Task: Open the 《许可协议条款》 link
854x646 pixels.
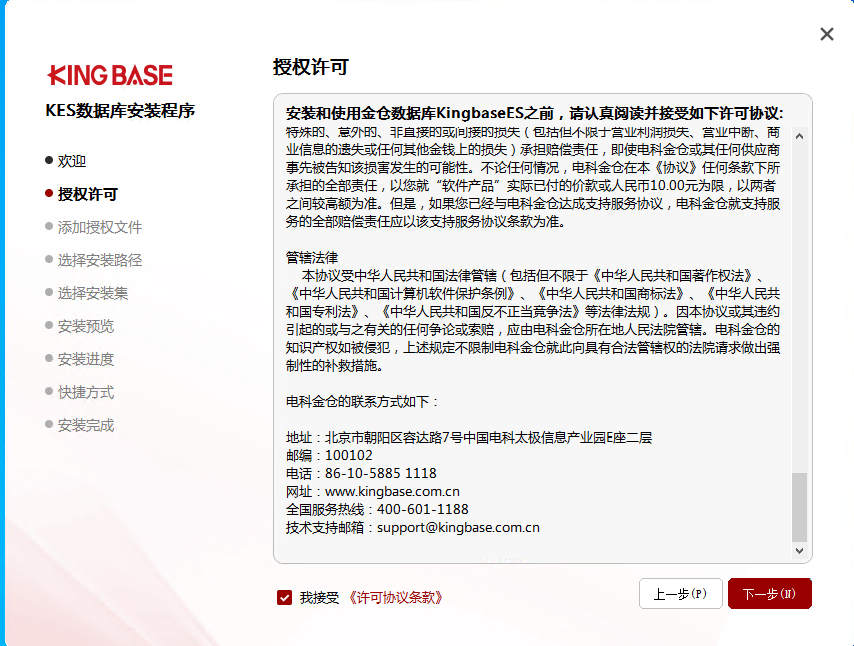Action: click(x=396, y=598)
